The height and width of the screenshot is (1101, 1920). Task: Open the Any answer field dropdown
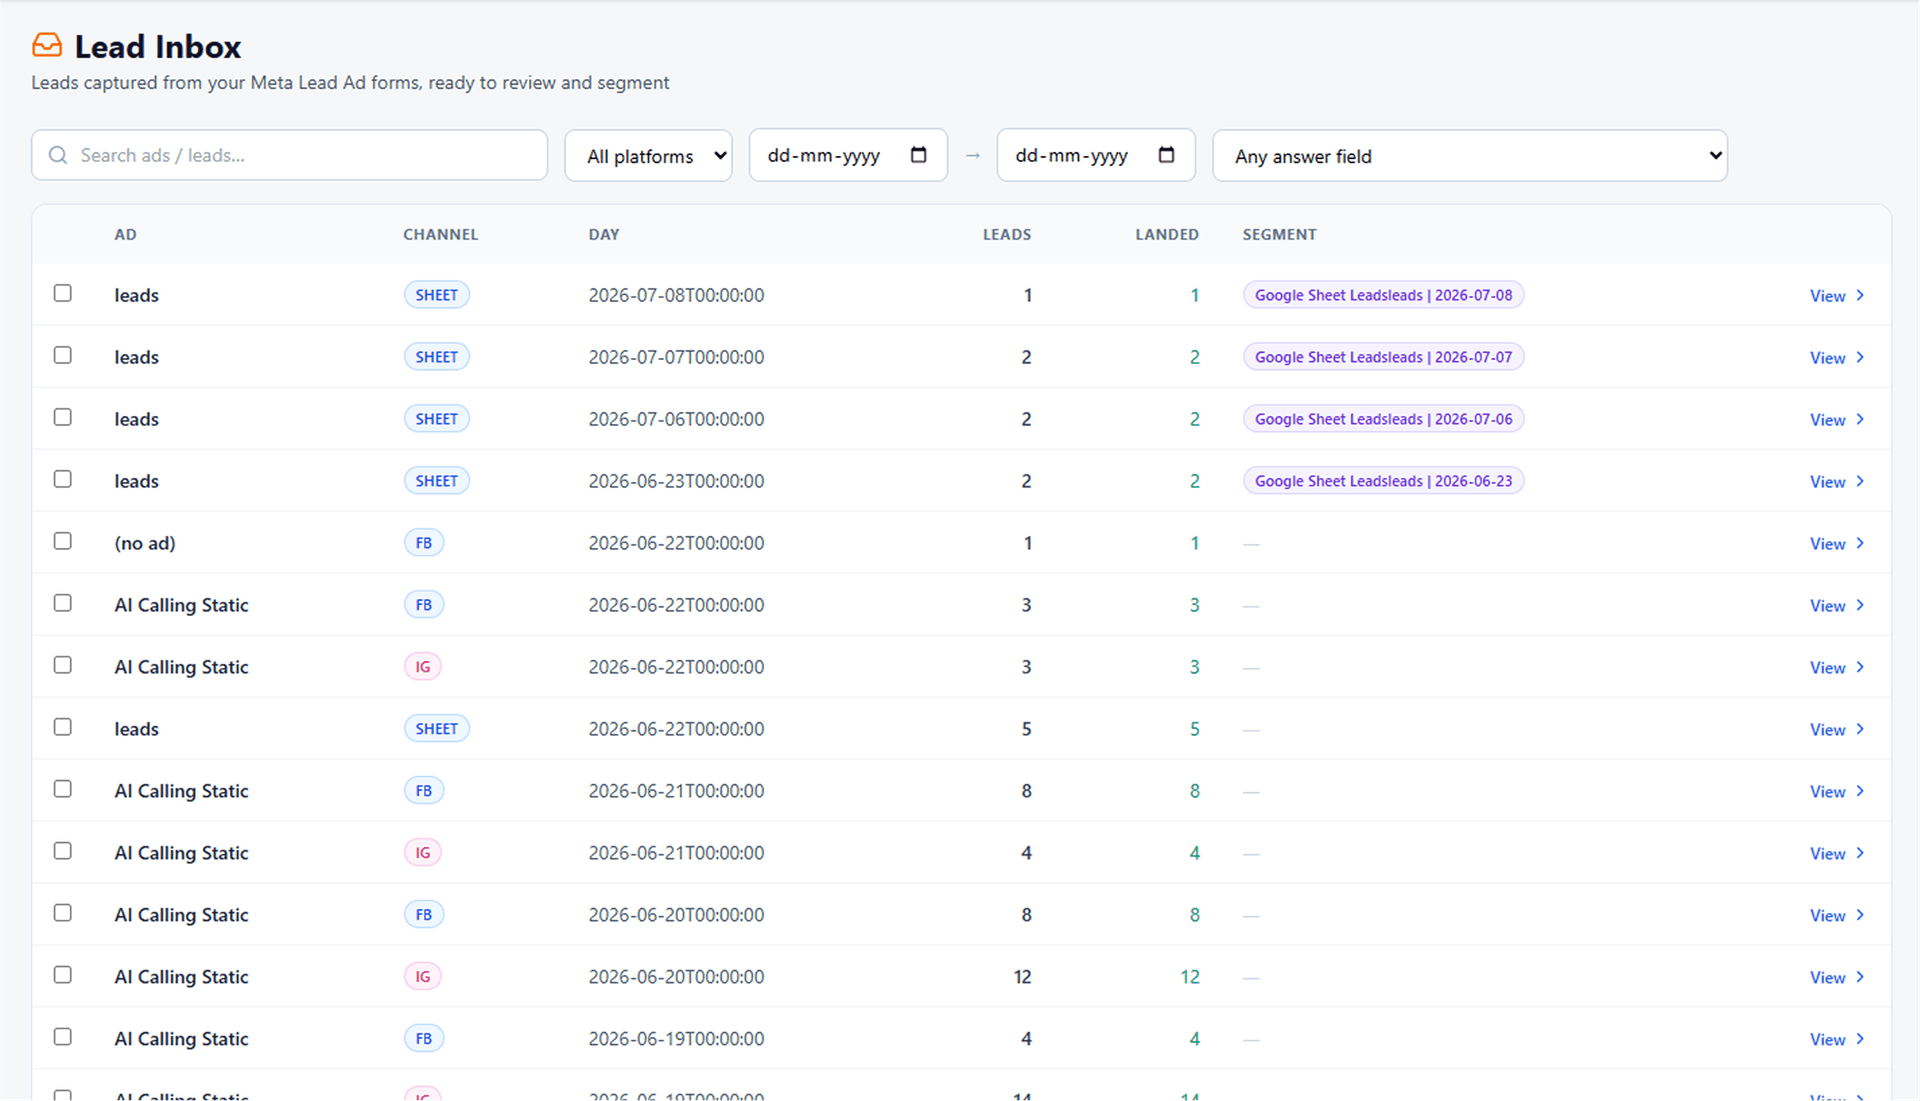coord(1470,155)
